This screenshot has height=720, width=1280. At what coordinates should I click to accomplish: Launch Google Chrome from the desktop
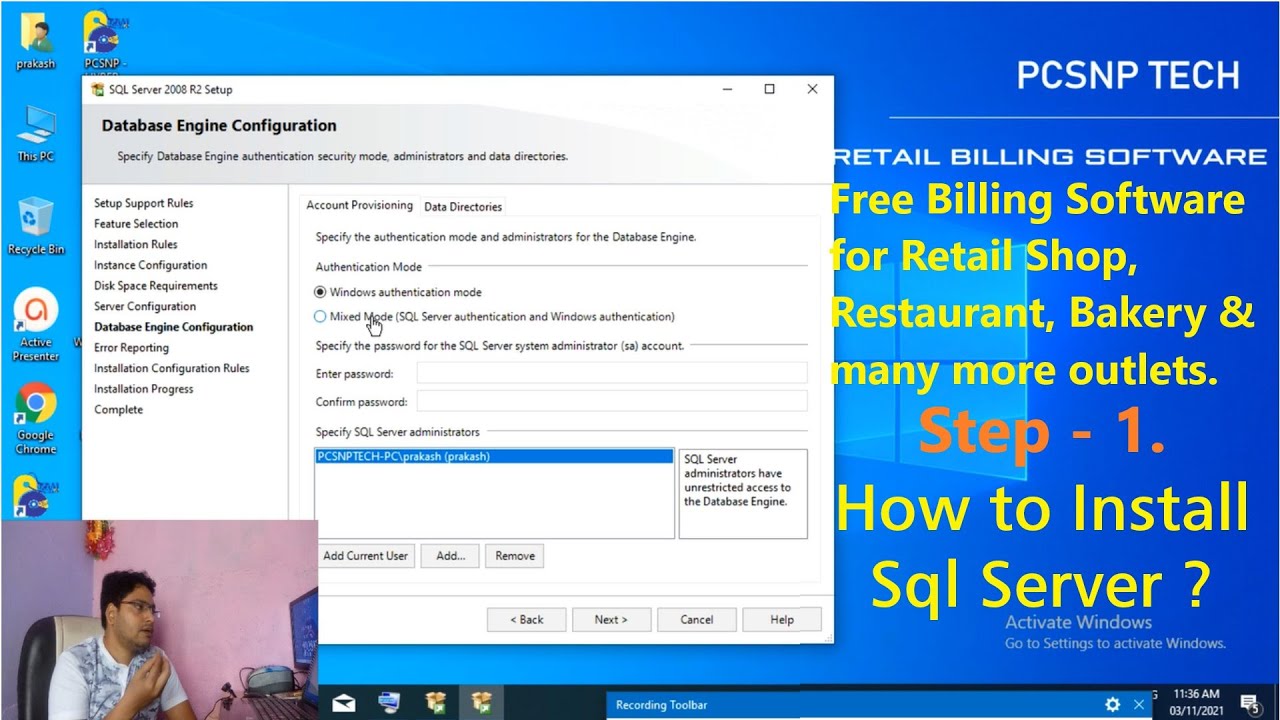(35, 420)
